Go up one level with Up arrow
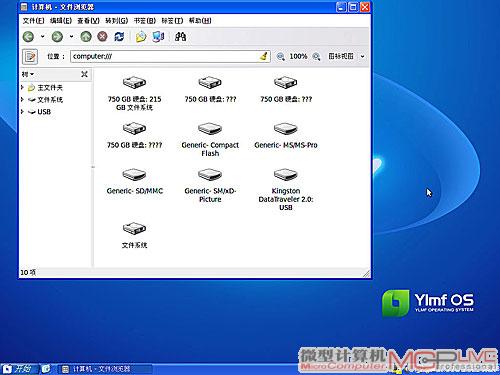The height and width of the screenshot is (375, 500). coord(86,37)
